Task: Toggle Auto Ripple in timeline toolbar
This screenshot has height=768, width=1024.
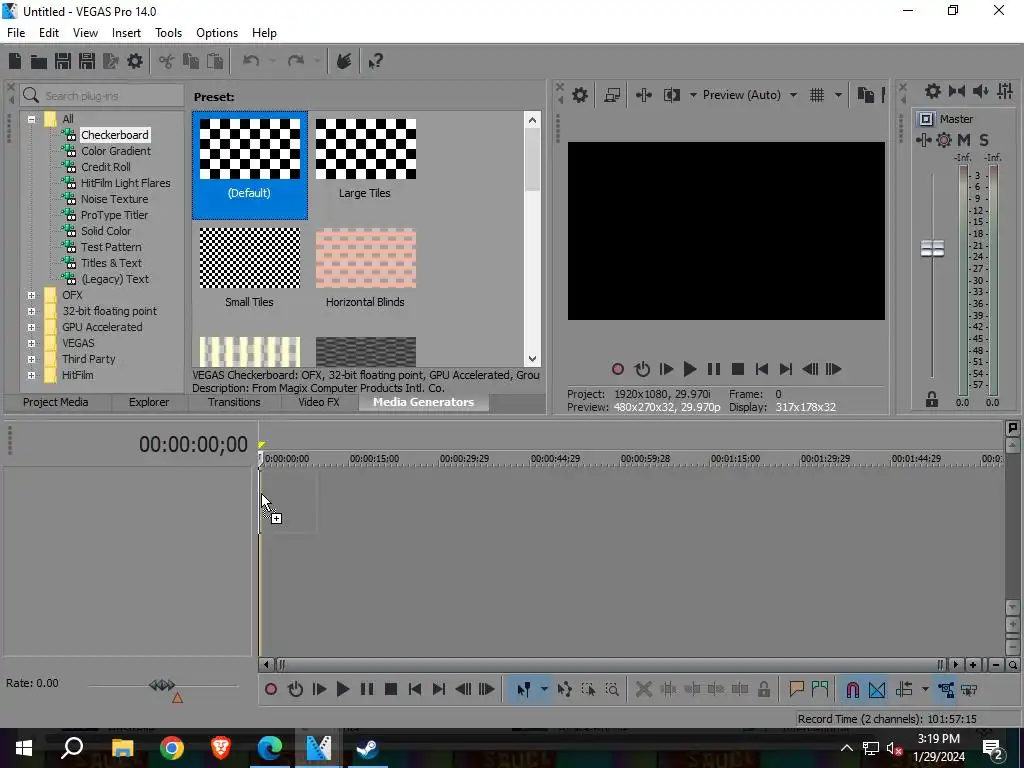Action: click(904, 690)
